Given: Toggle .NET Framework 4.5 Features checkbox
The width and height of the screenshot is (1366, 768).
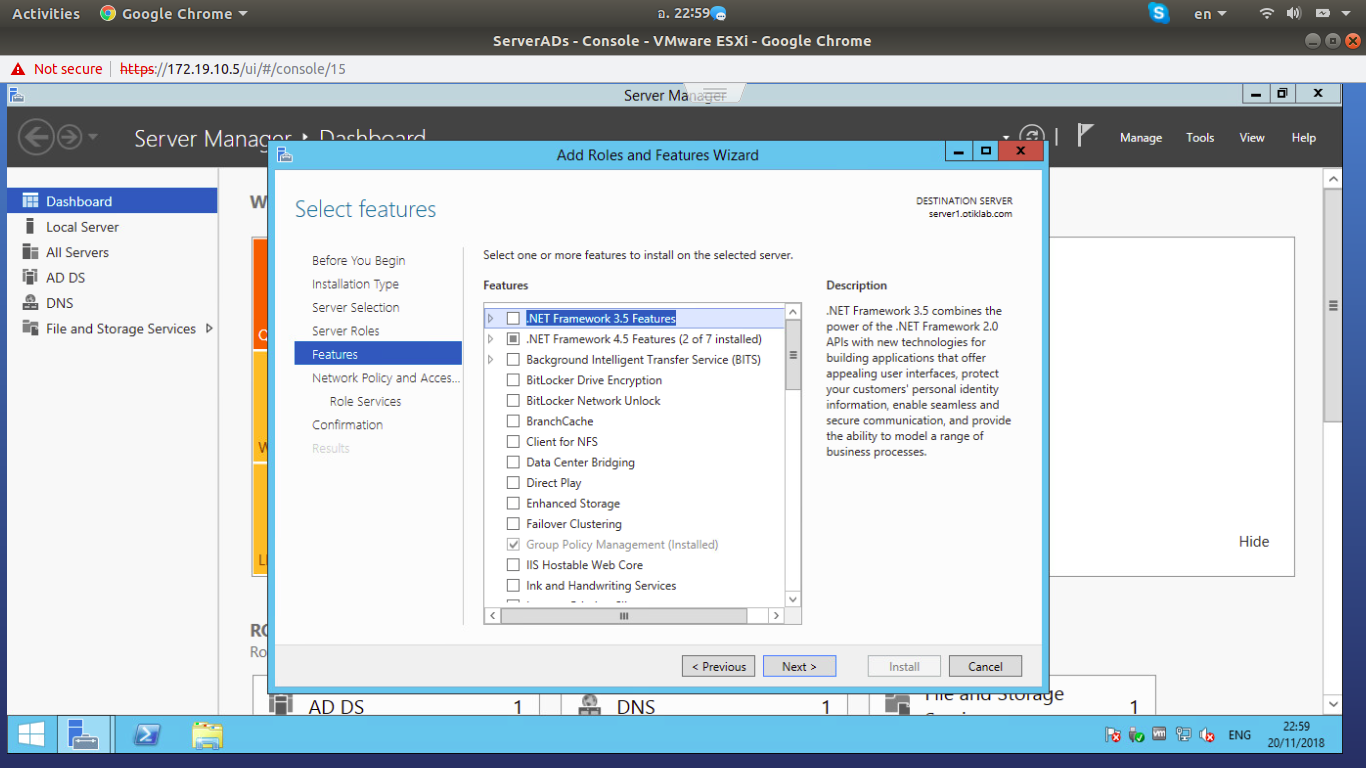Looking at the screenshot, I should [513, 339].
